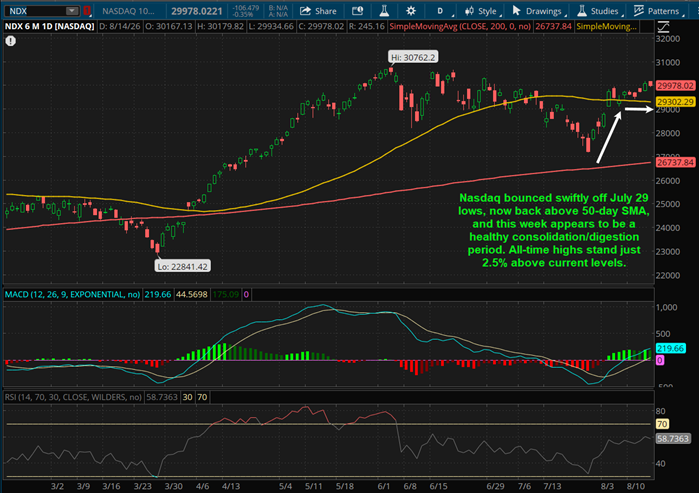
Task: Click the L: 29934.66 low value
Action: 271,27
